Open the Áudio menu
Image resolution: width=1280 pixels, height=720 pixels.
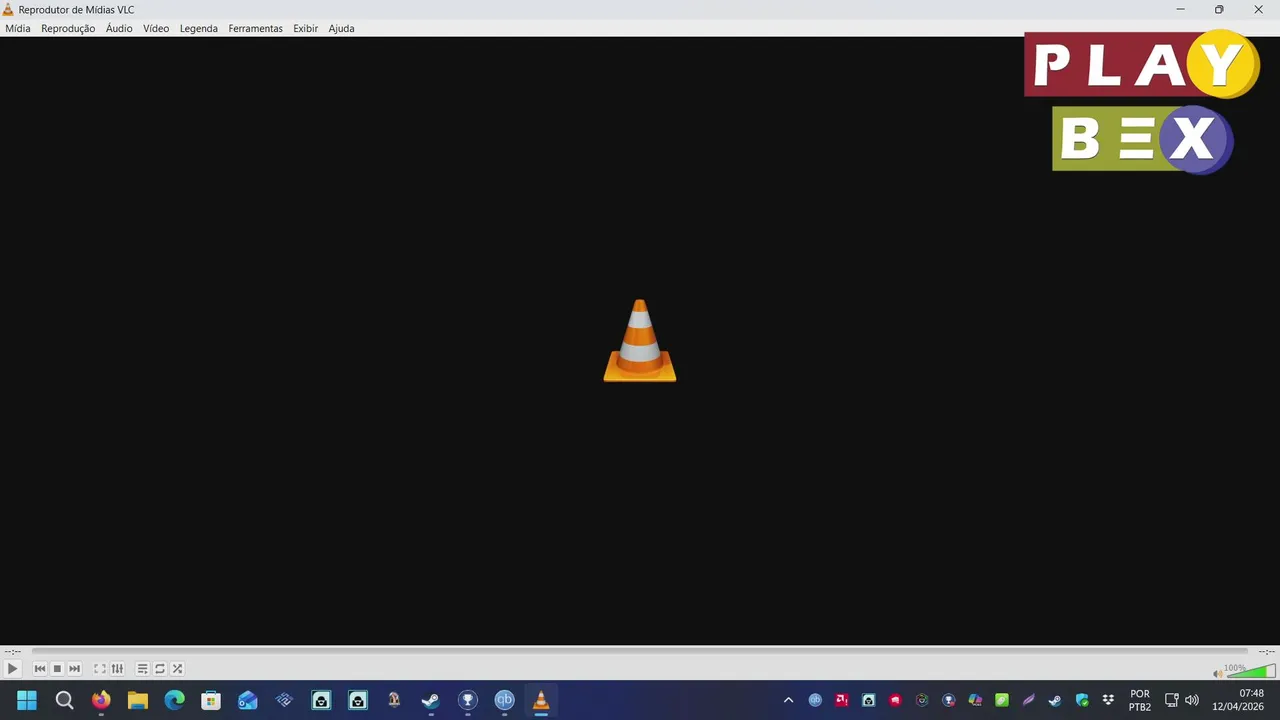[x=119, y=28]
